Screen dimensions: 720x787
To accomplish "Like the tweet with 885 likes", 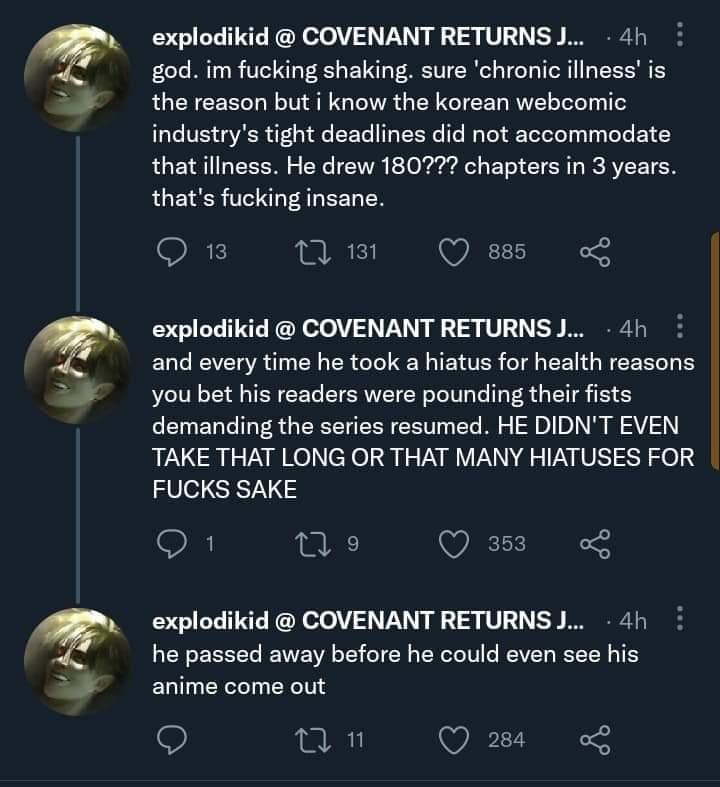I will pos(456,252).
